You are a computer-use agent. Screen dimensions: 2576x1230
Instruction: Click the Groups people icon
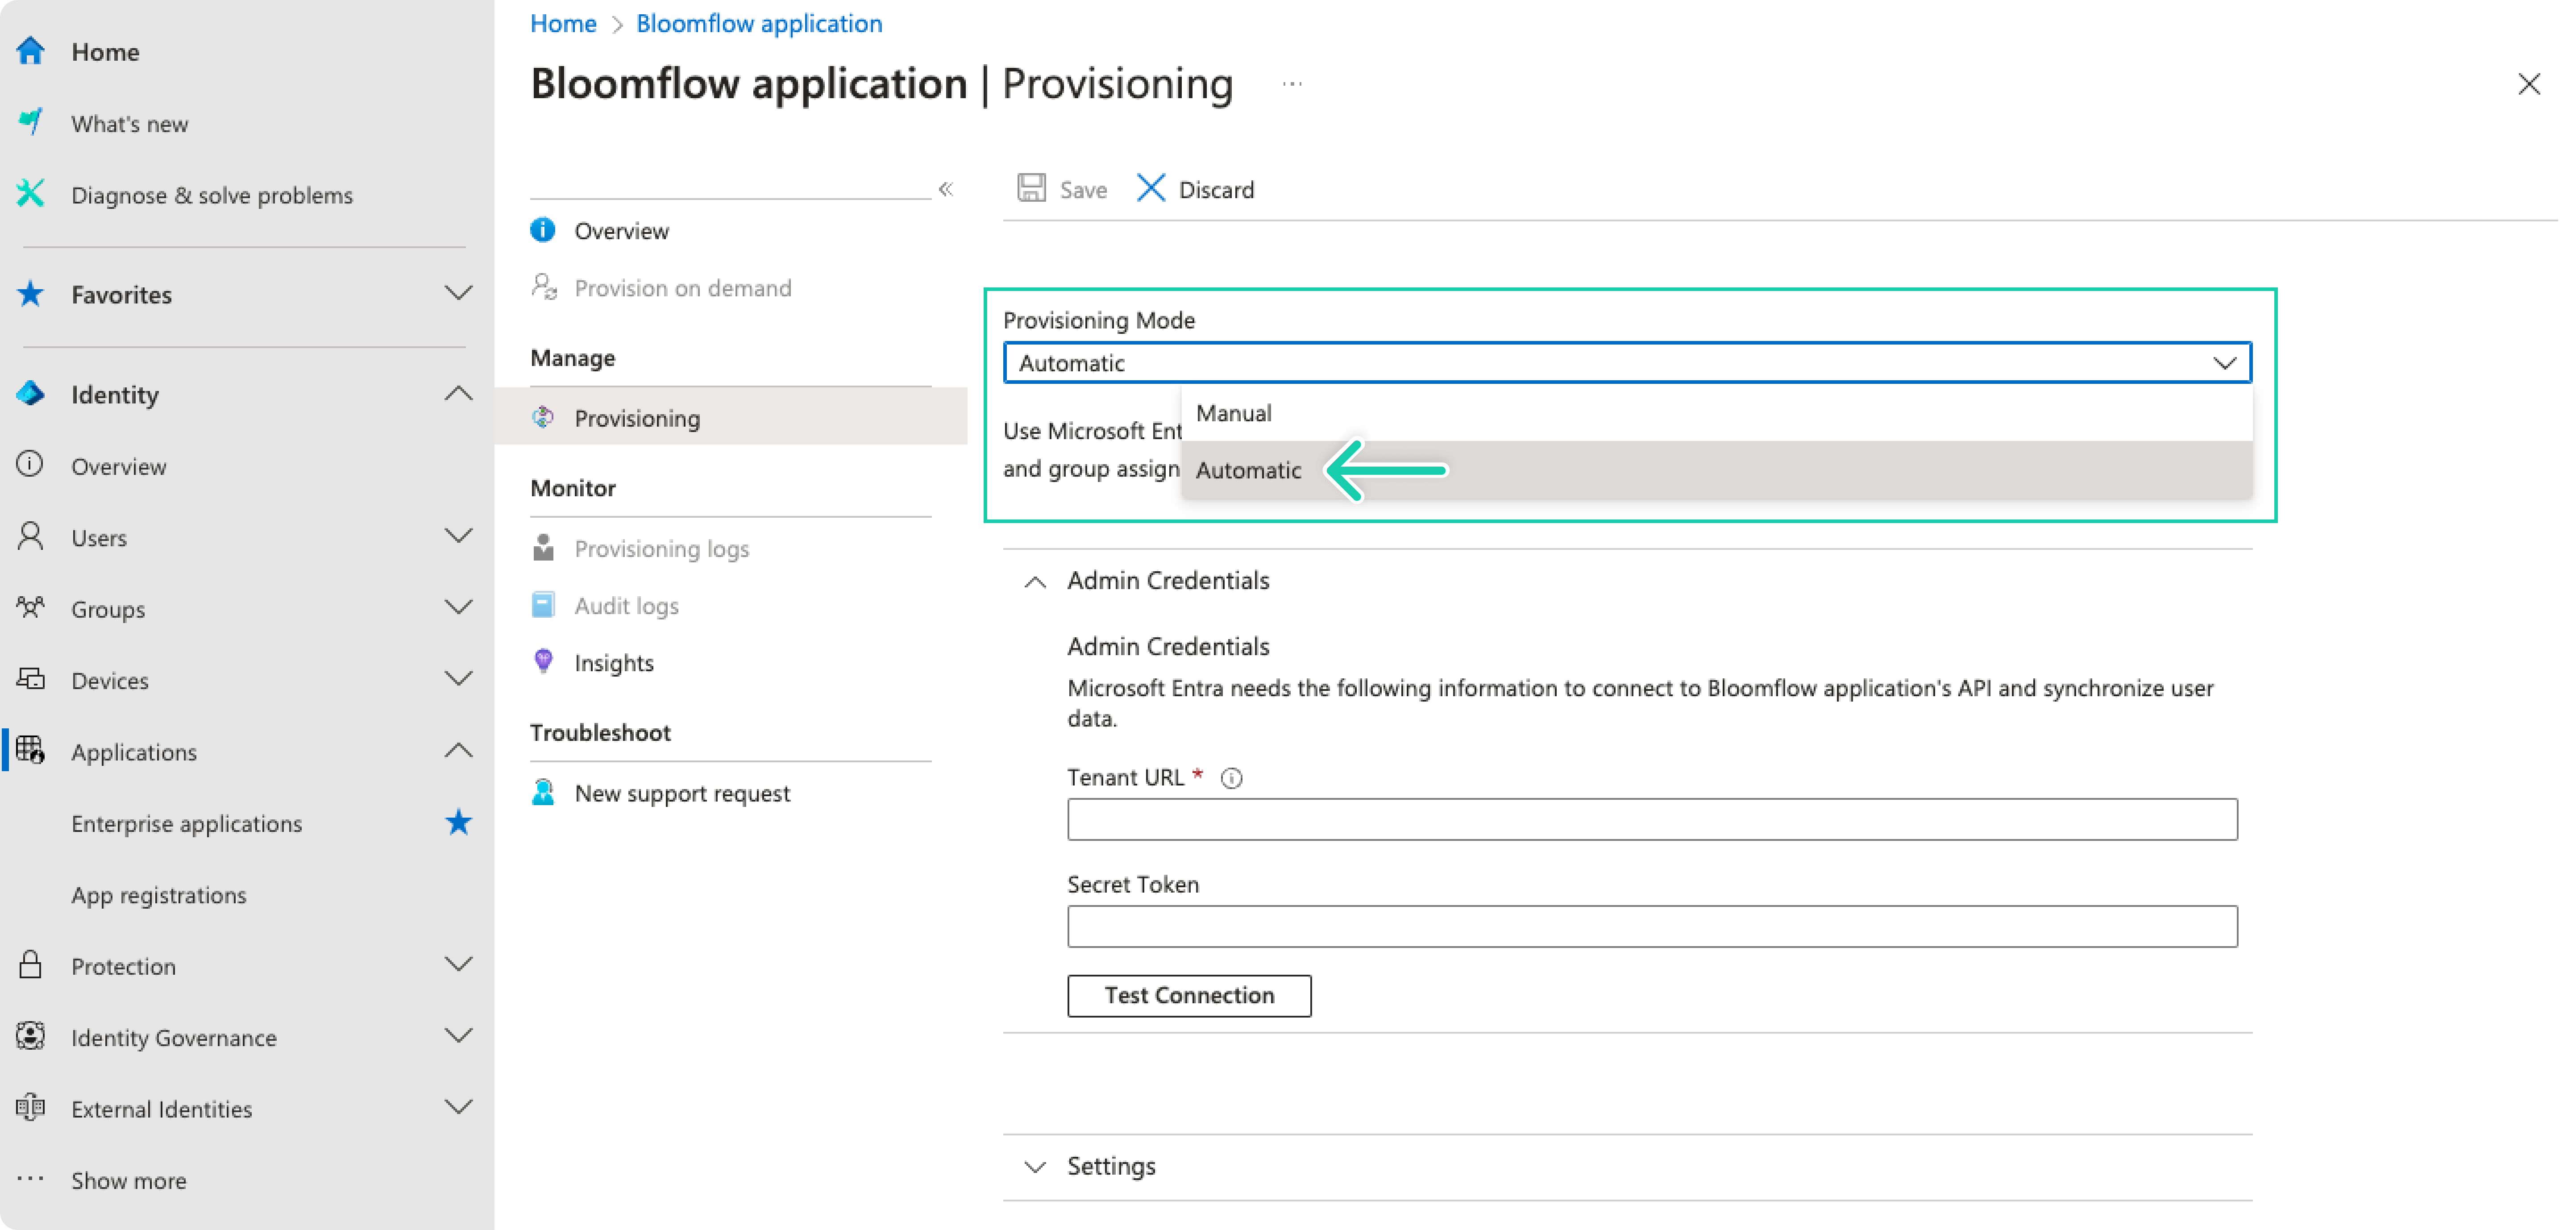pyautogui.click(x=31, y=607)
